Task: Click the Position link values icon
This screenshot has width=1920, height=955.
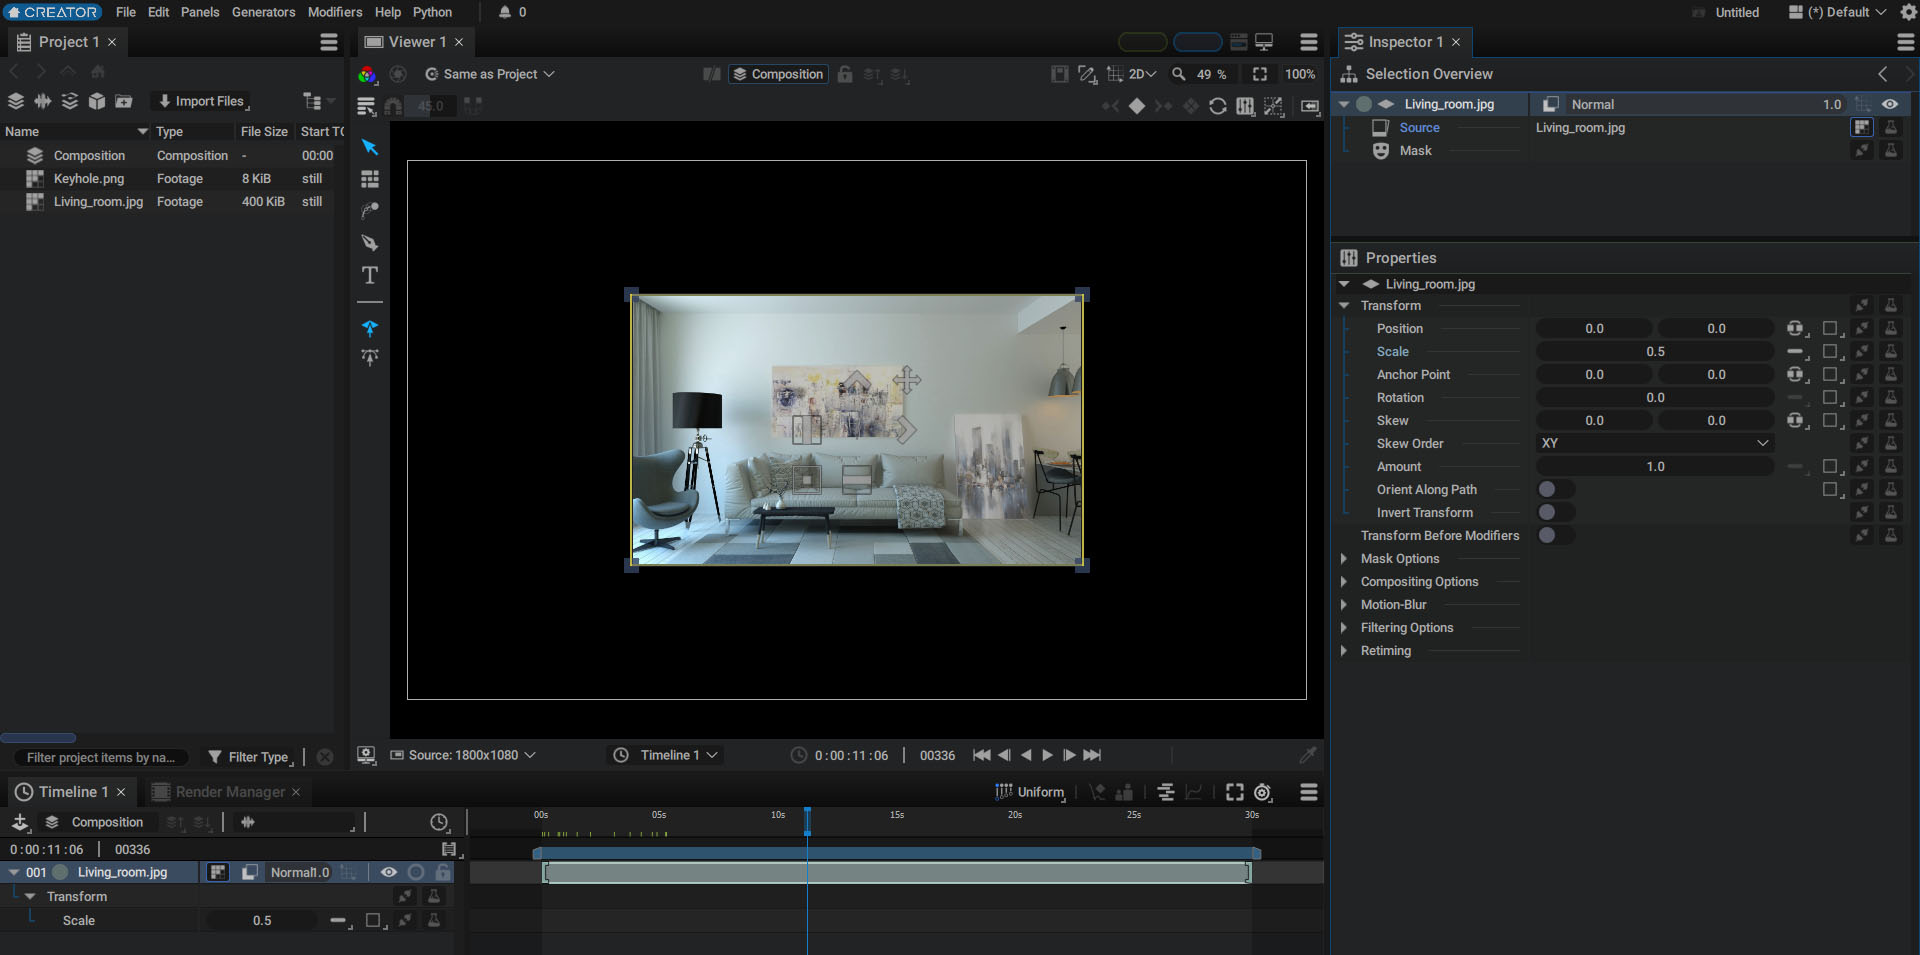Action: pyautogui.click(x=1796, y=328)
